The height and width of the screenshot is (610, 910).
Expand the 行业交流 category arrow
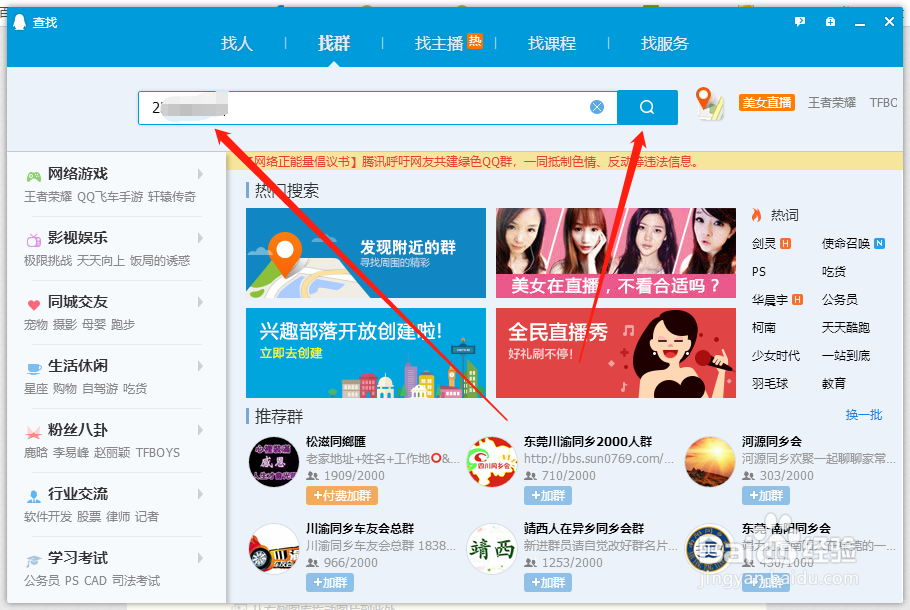coord(200,494)
